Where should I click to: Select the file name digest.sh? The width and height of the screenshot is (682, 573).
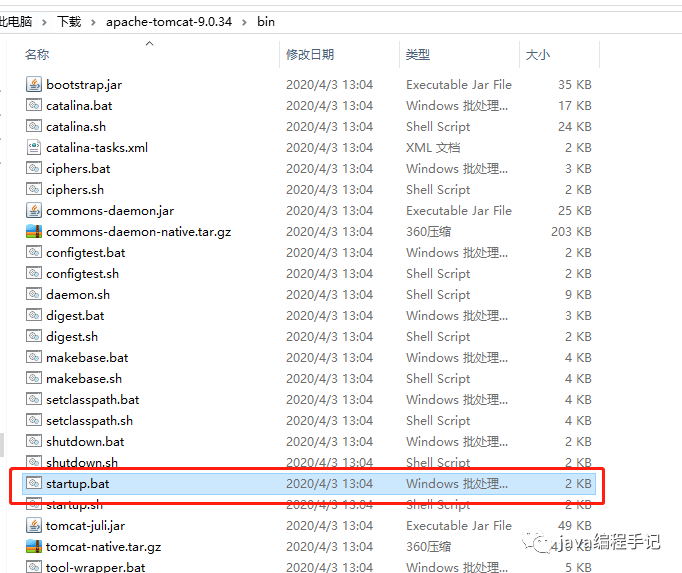pos(72,336)
